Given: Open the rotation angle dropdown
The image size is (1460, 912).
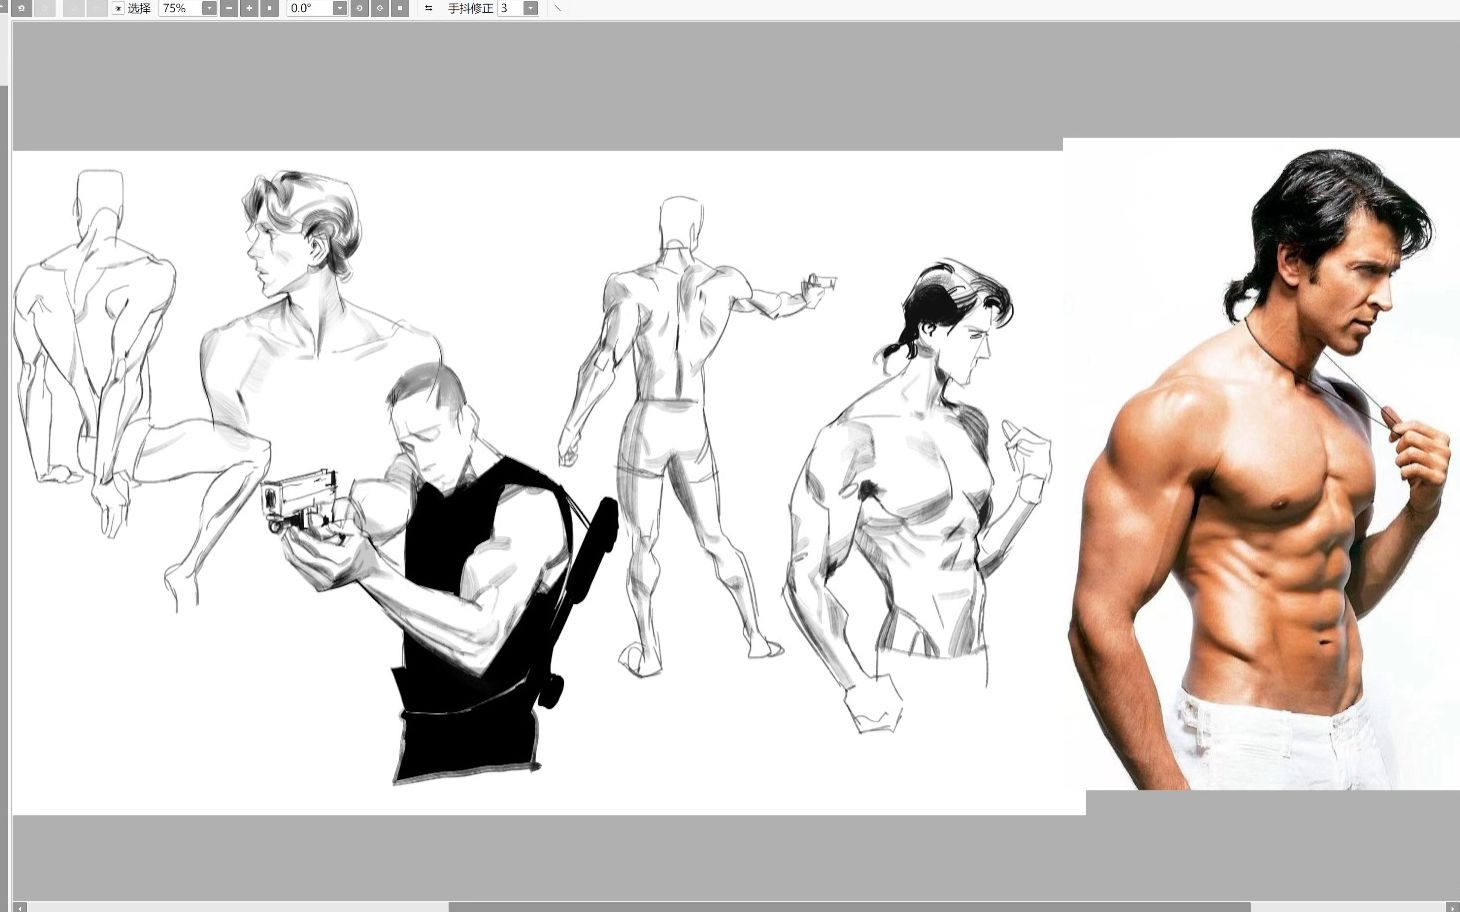Looking at the screenshot, I should pos(340,8).
